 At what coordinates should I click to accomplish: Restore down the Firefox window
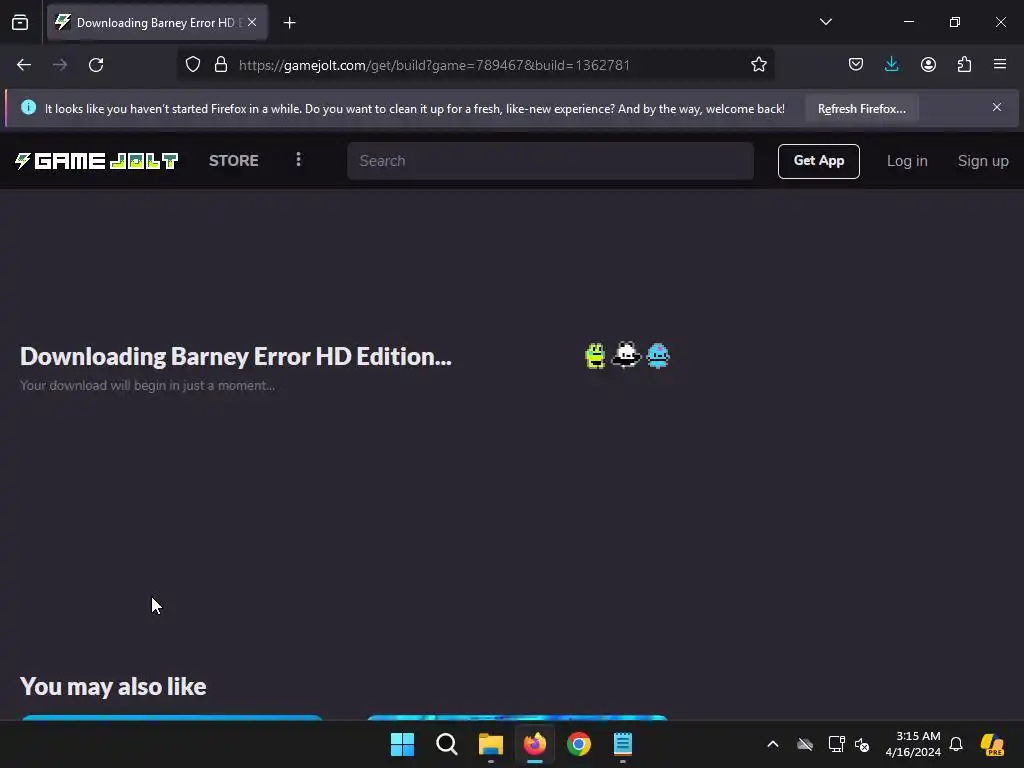pyautogui.click(x=955, y=22)
